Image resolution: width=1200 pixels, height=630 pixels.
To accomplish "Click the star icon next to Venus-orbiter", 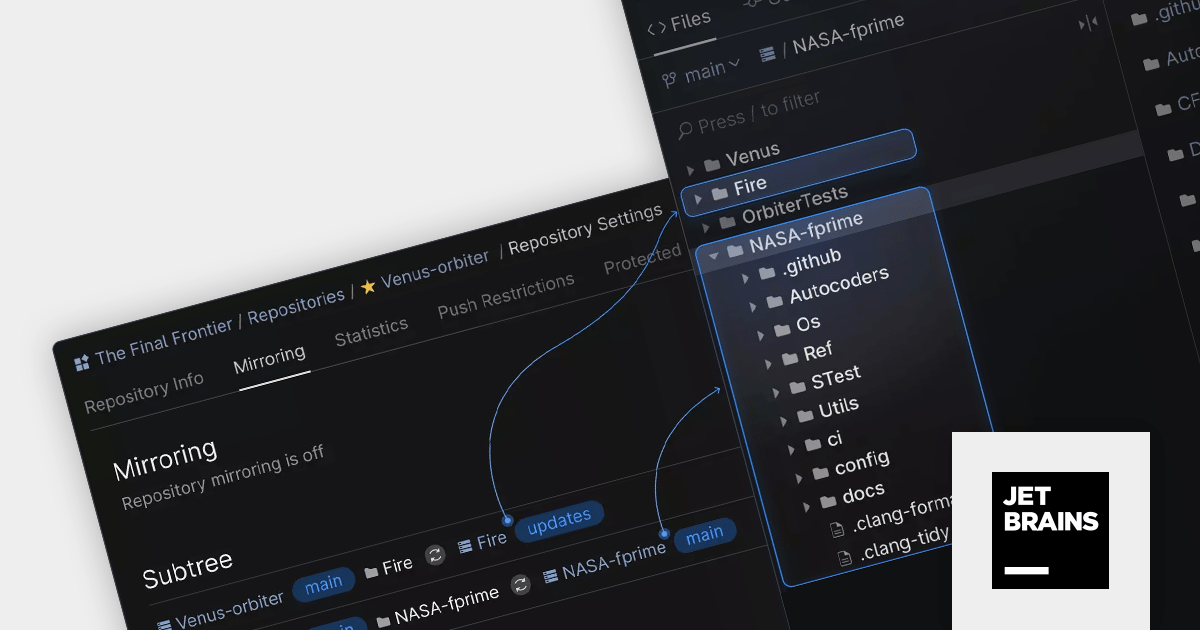I will 368,287.
